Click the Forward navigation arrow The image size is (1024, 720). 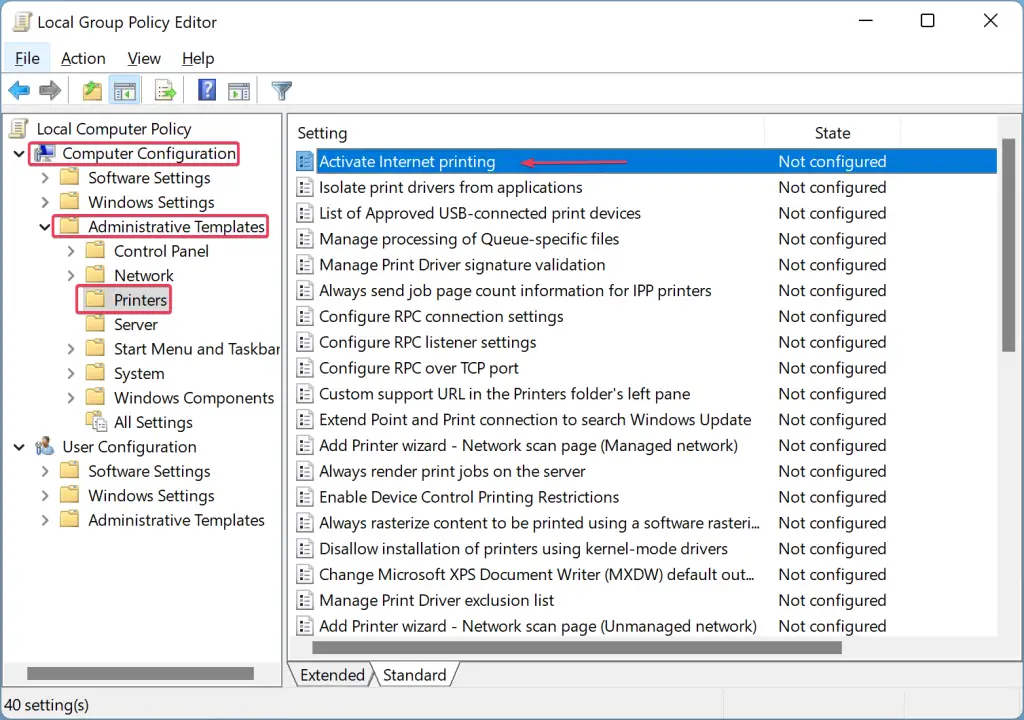pos(48,90)
